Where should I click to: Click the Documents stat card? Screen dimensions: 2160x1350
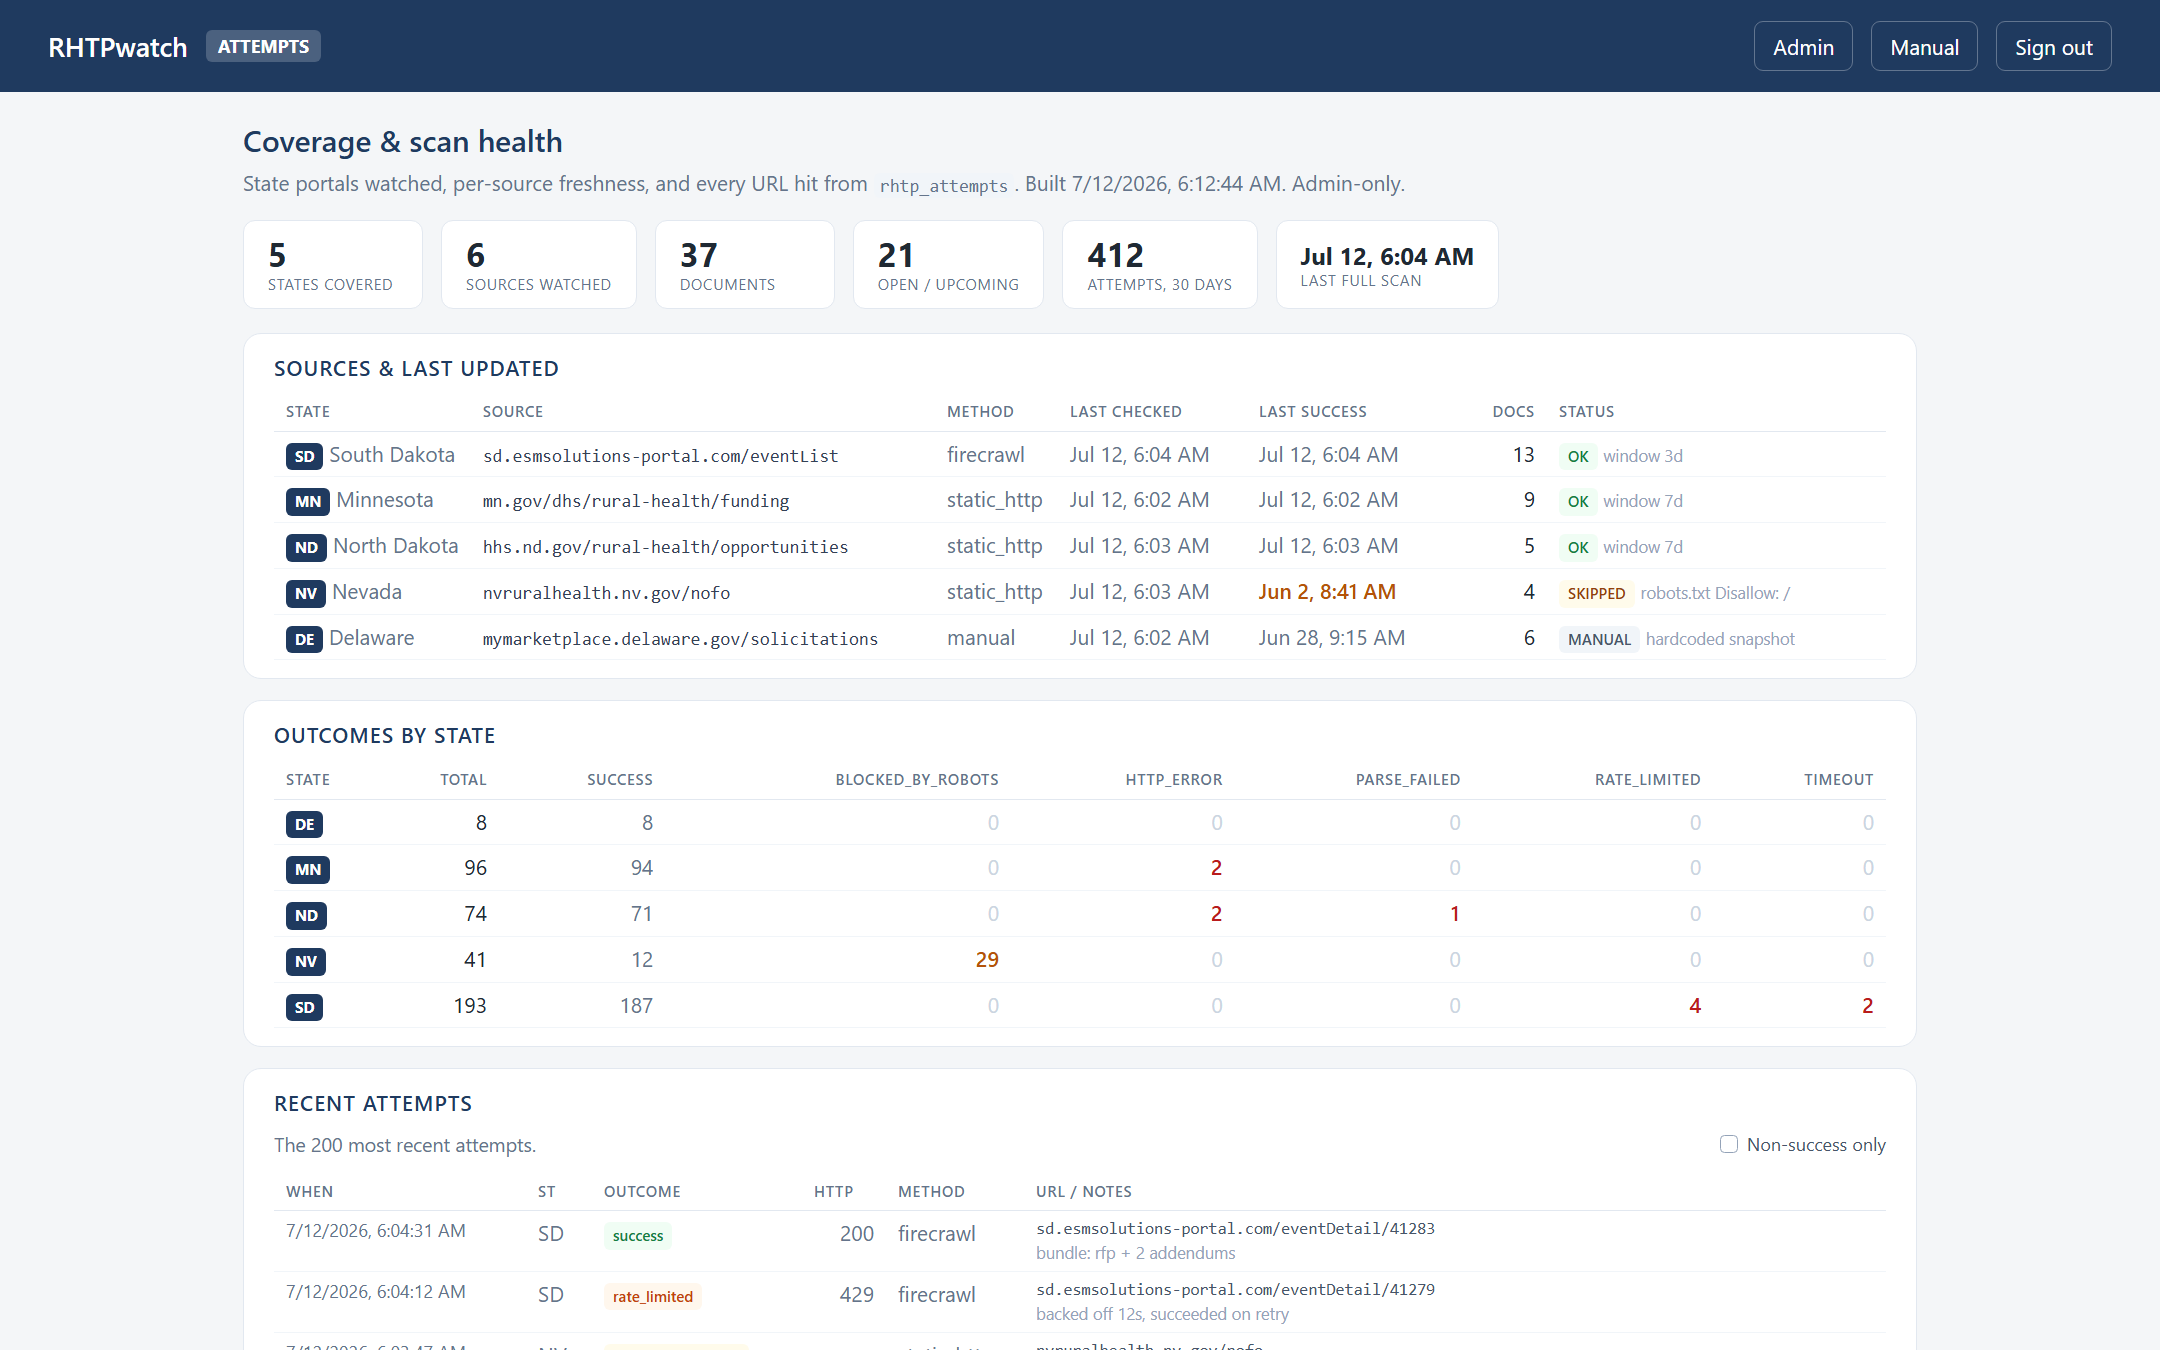(x=744, y=265)
